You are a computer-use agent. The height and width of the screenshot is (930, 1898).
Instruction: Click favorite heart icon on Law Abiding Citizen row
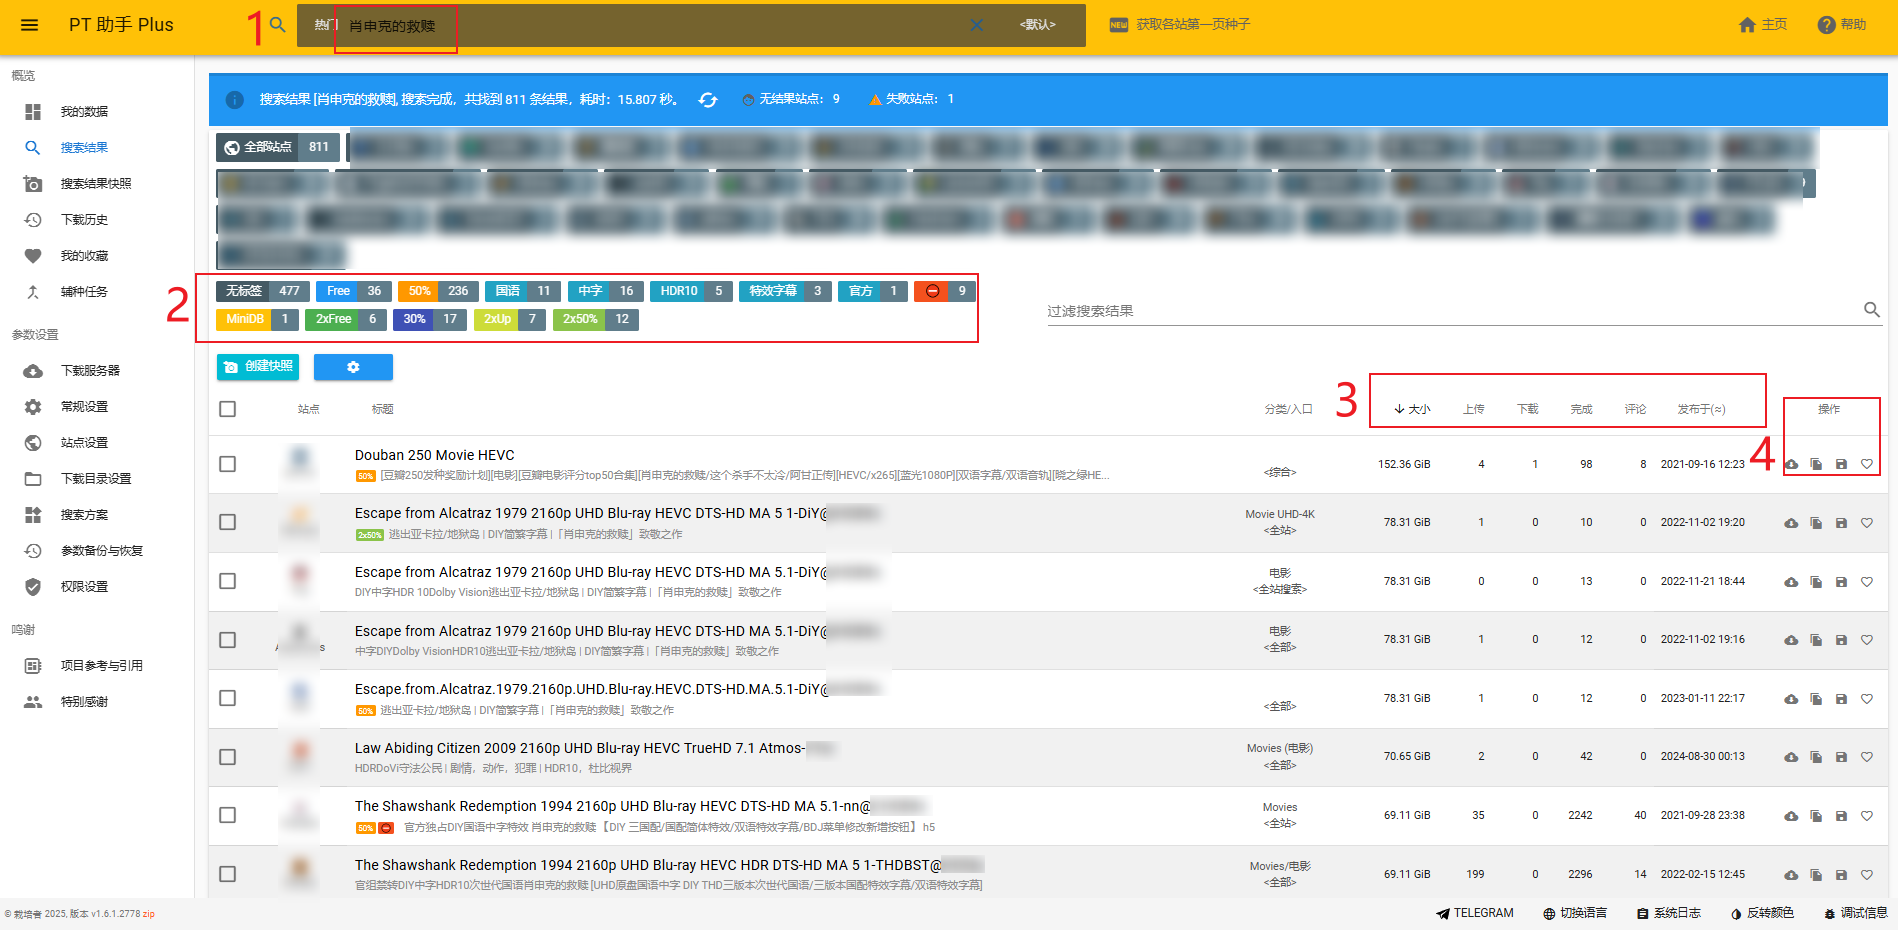click(x=1866, y=757)
